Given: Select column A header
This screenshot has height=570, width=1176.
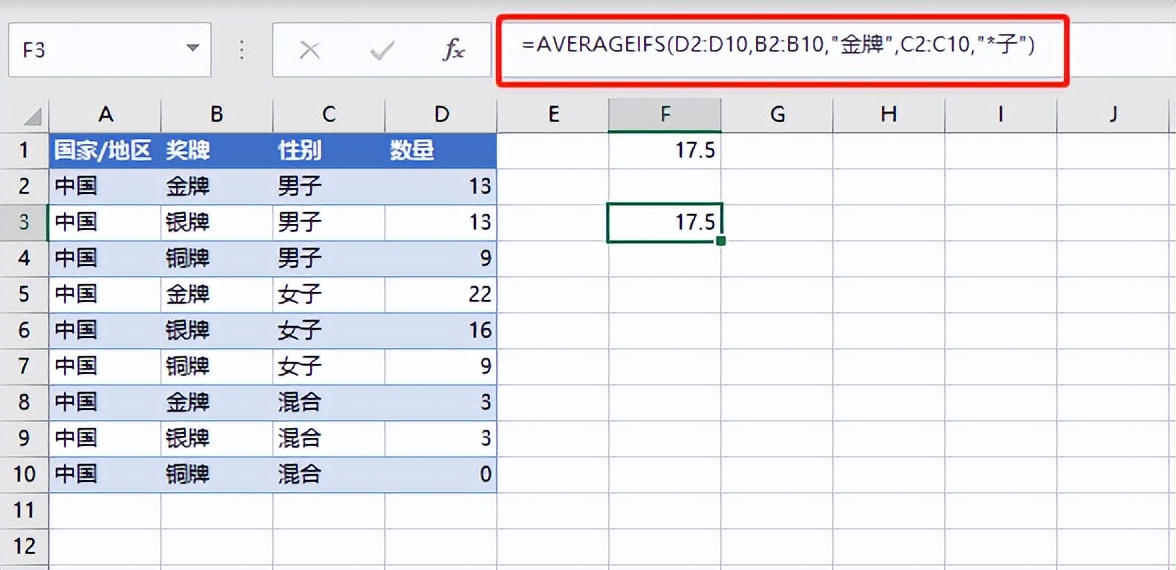Looking at the screenshot, I should pos(105,115).
